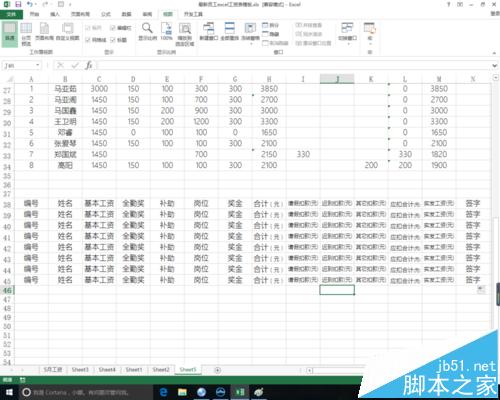Image resolution: width=500 pixels, height=400 pixels.
Task: Open the Windows Start menu
Action: (9, 392)
